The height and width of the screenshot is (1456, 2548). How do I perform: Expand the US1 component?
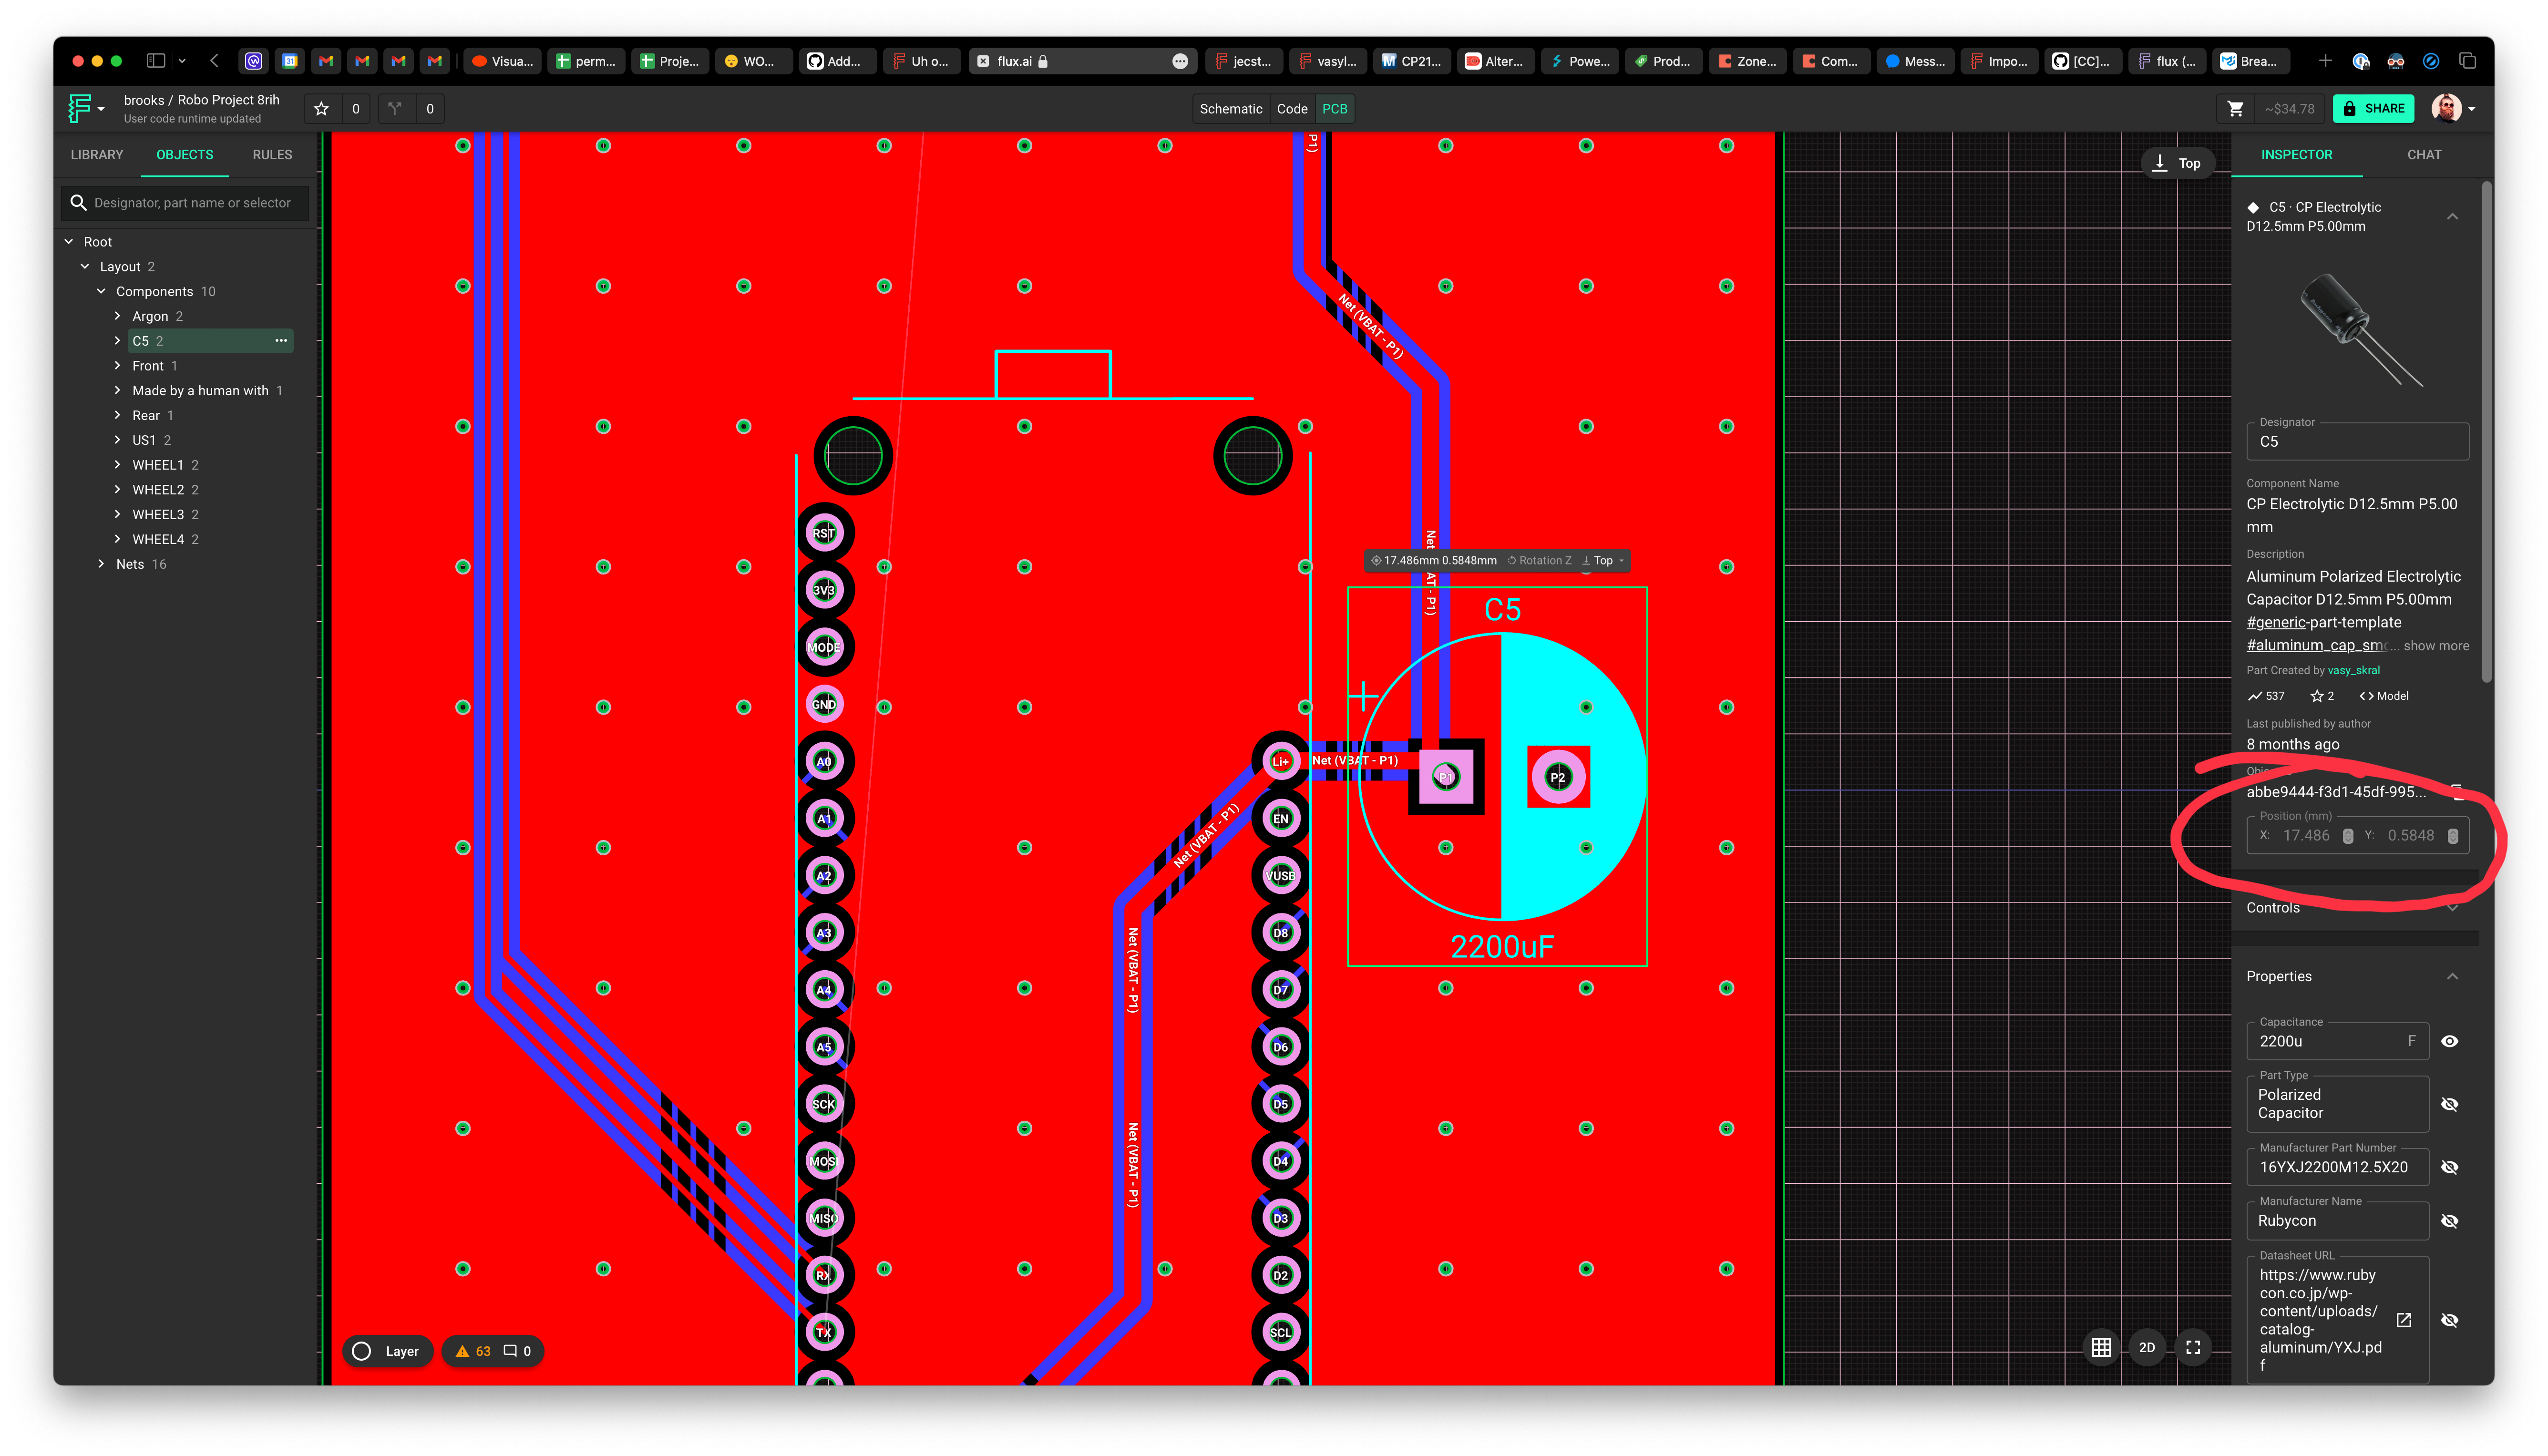(x=117, y=440)
